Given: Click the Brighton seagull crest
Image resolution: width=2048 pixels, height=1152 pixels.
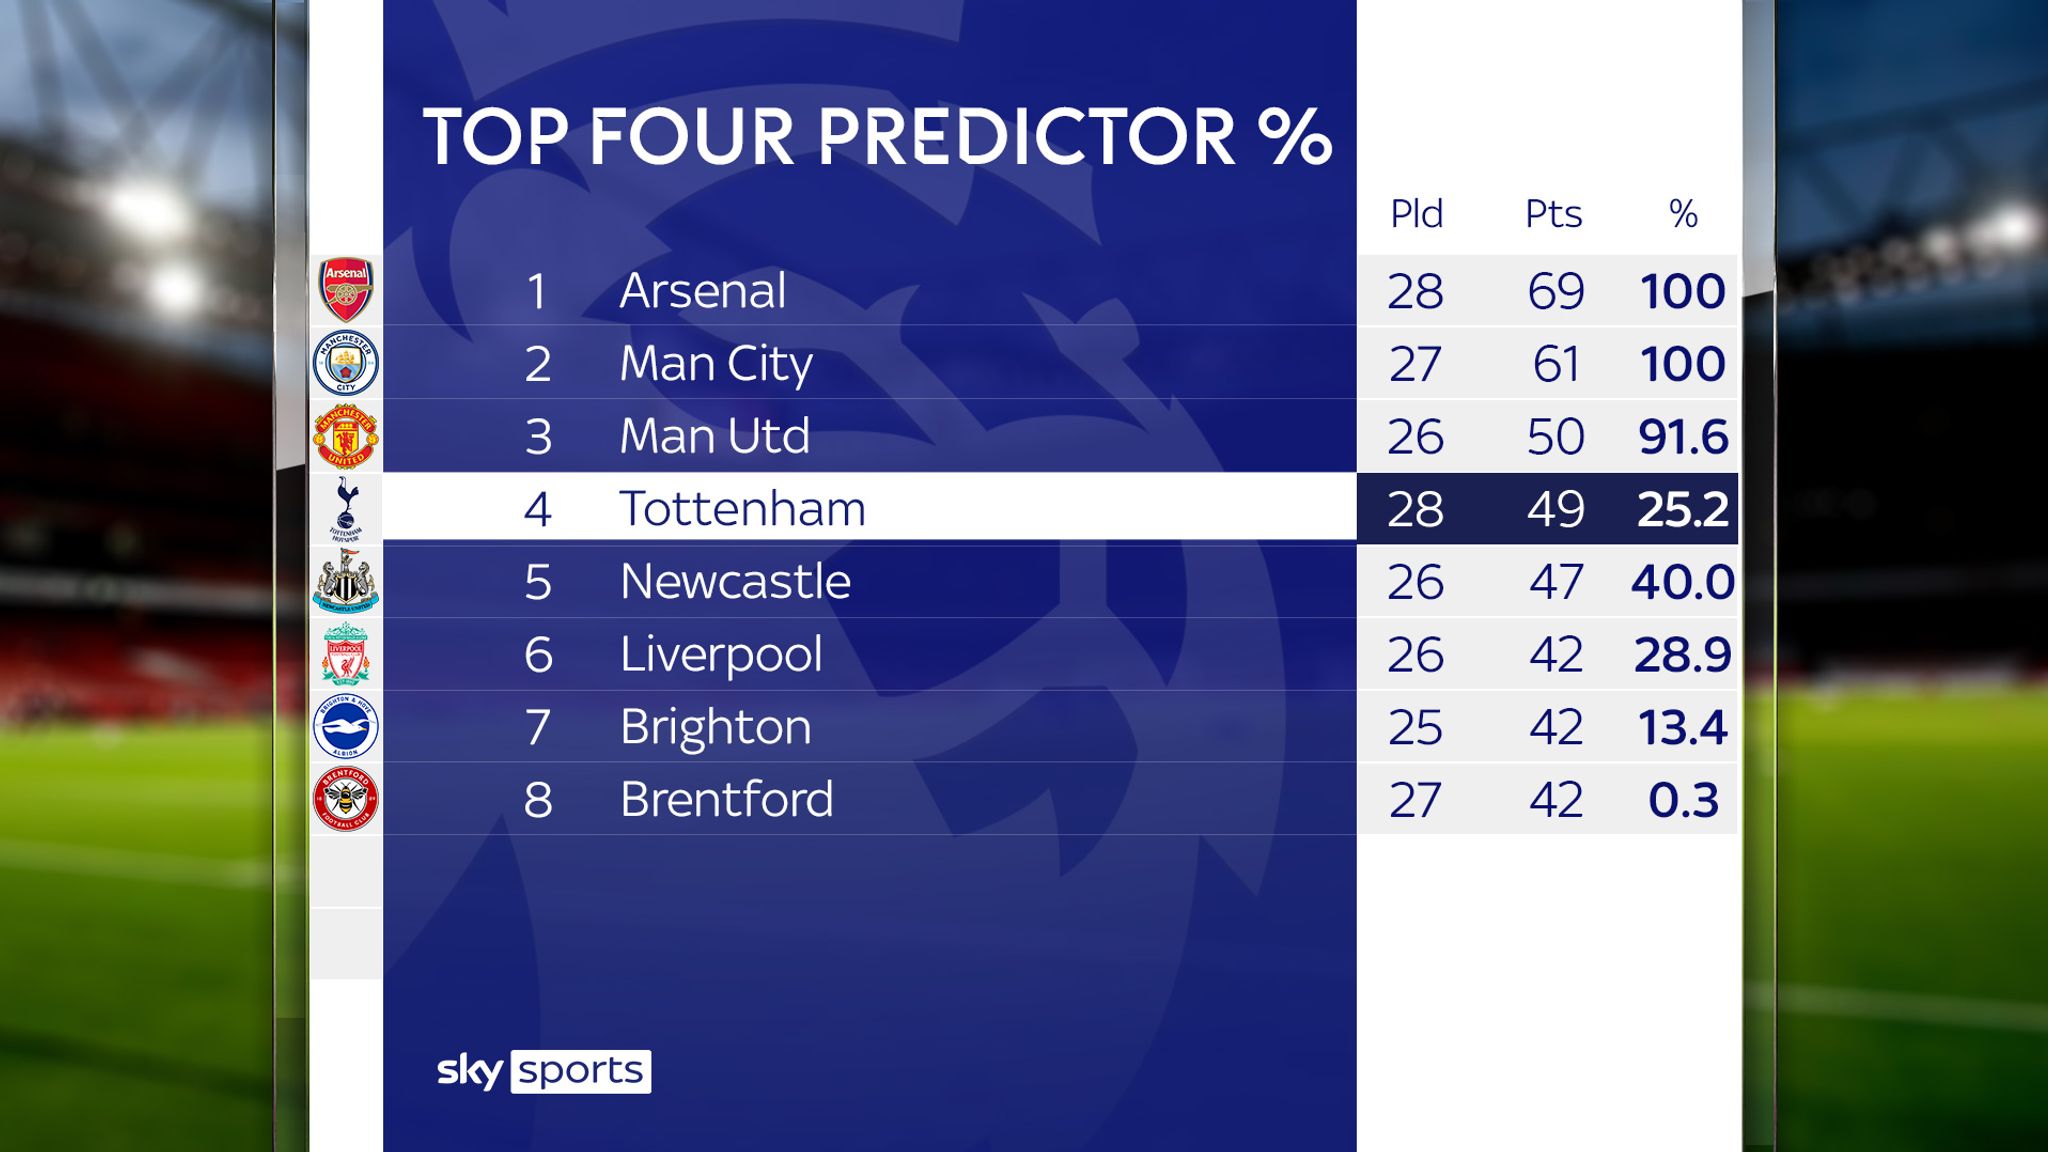Looking at the screenshot, I should pyautogui.click(x=346, y=726).
